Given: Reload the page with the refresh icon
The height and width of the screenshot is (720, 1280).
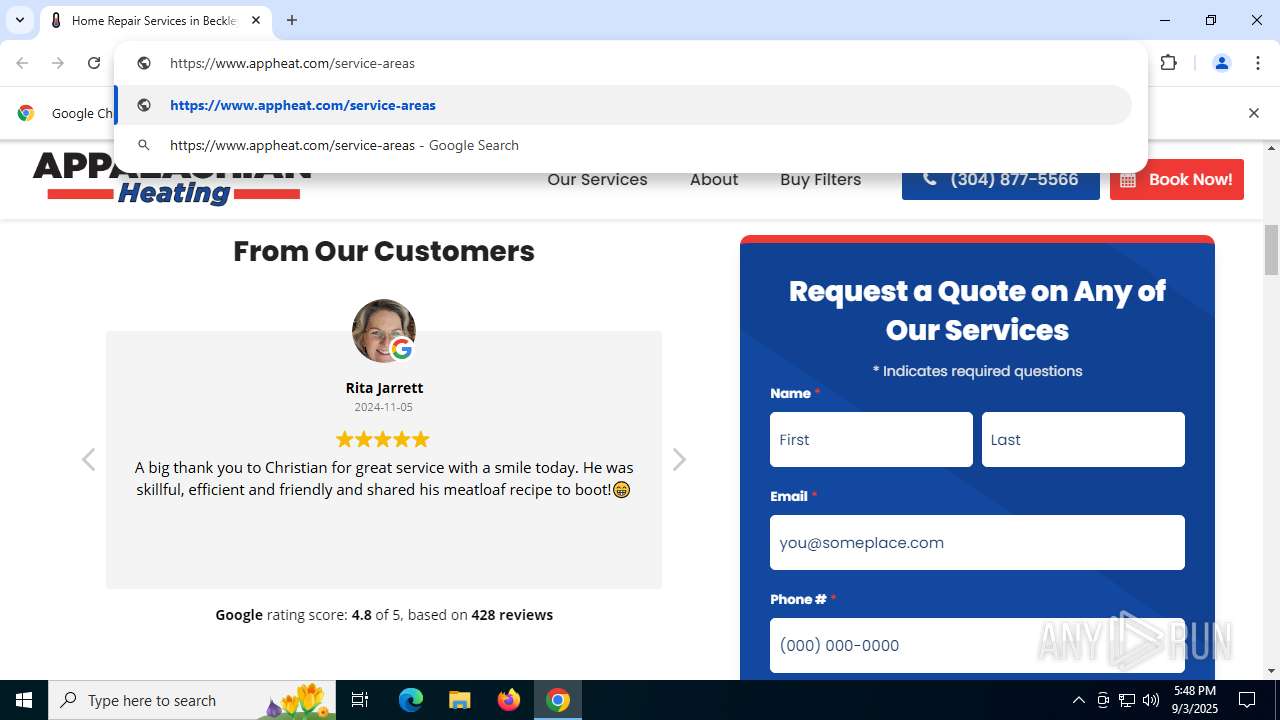Looking at the screenshot, I should click(94, 63).
